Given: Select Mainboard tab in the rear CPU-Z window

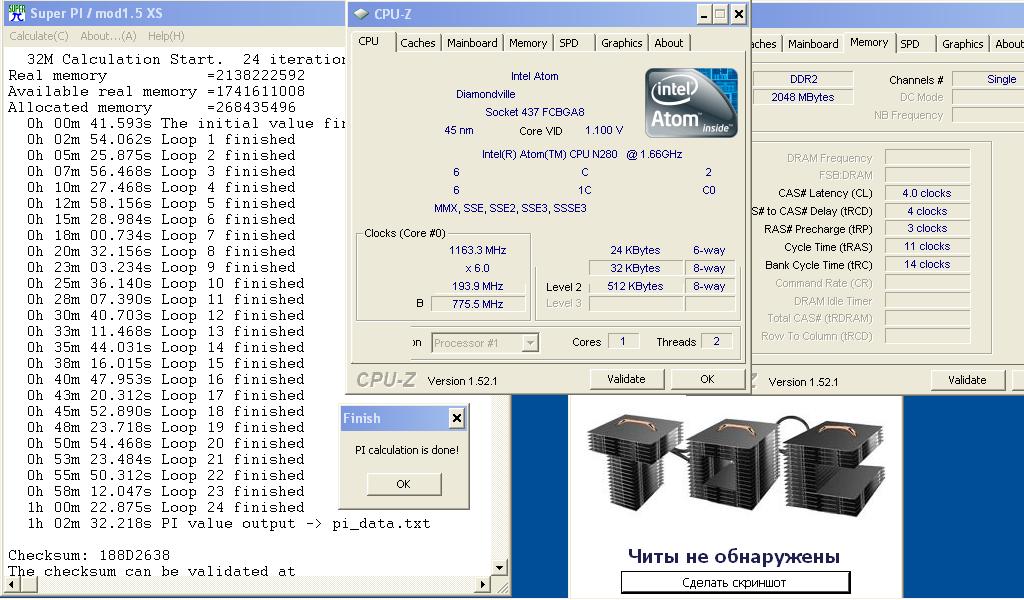Looking at the screenshot, I should 813,44.
